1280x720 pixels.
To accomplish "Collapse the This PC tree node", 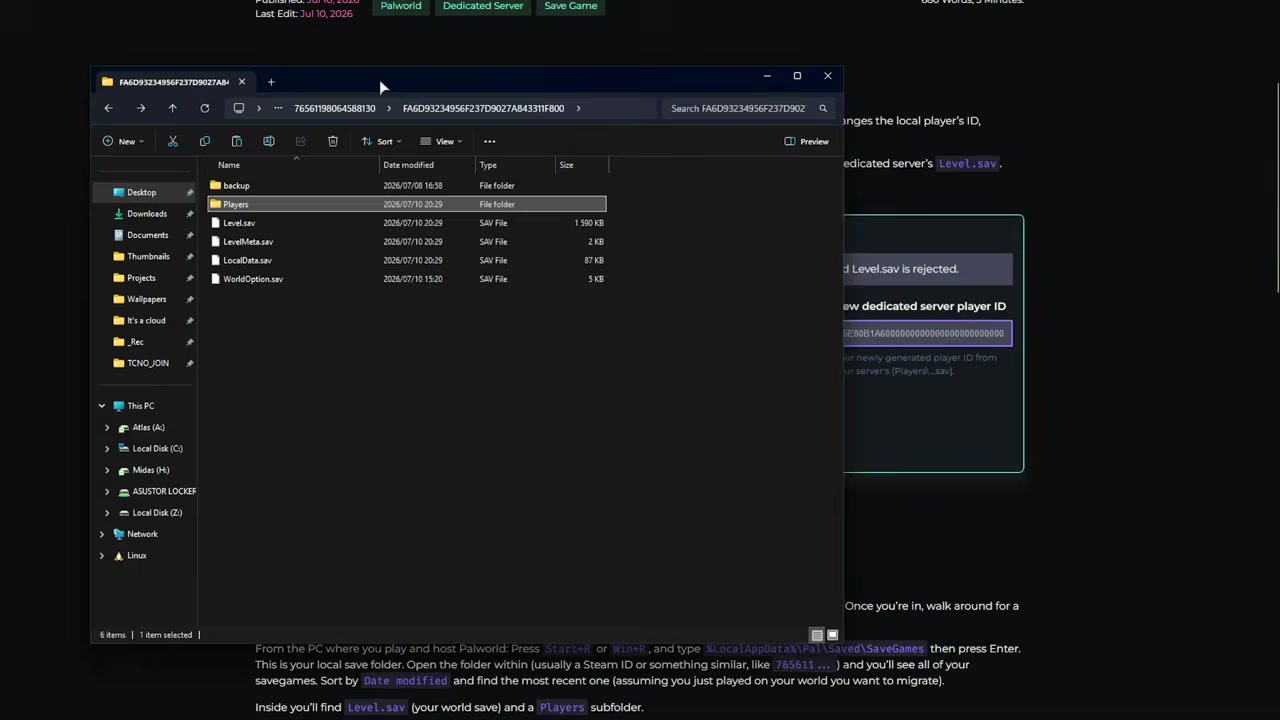I will coord(101,406).
